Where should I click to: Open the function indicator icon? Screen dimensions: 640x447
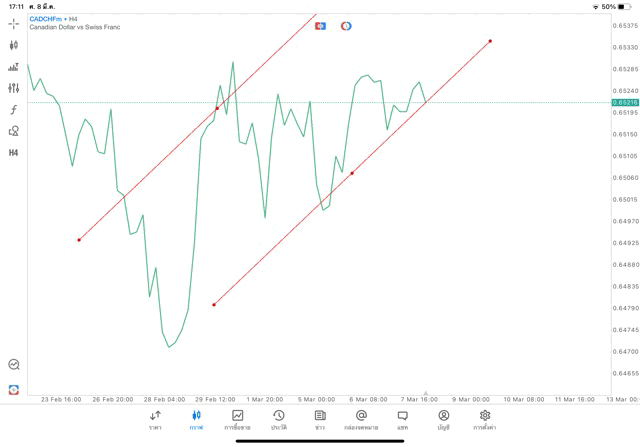click(13, 110)
